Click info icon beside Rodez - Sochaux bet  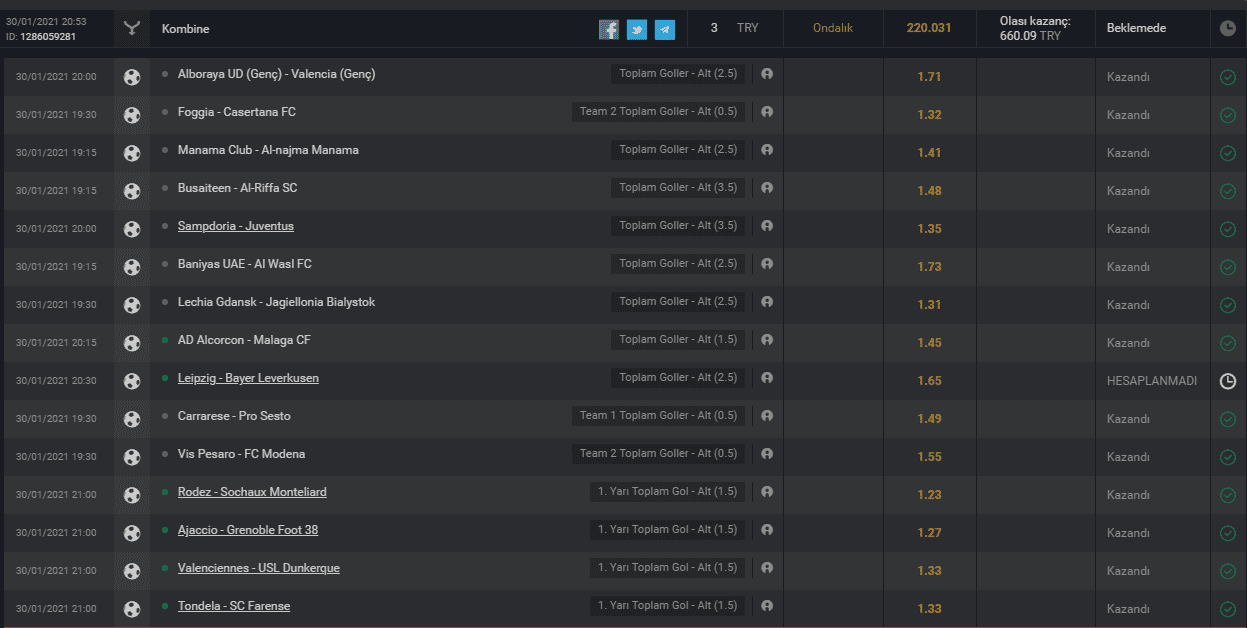[767, 492]
